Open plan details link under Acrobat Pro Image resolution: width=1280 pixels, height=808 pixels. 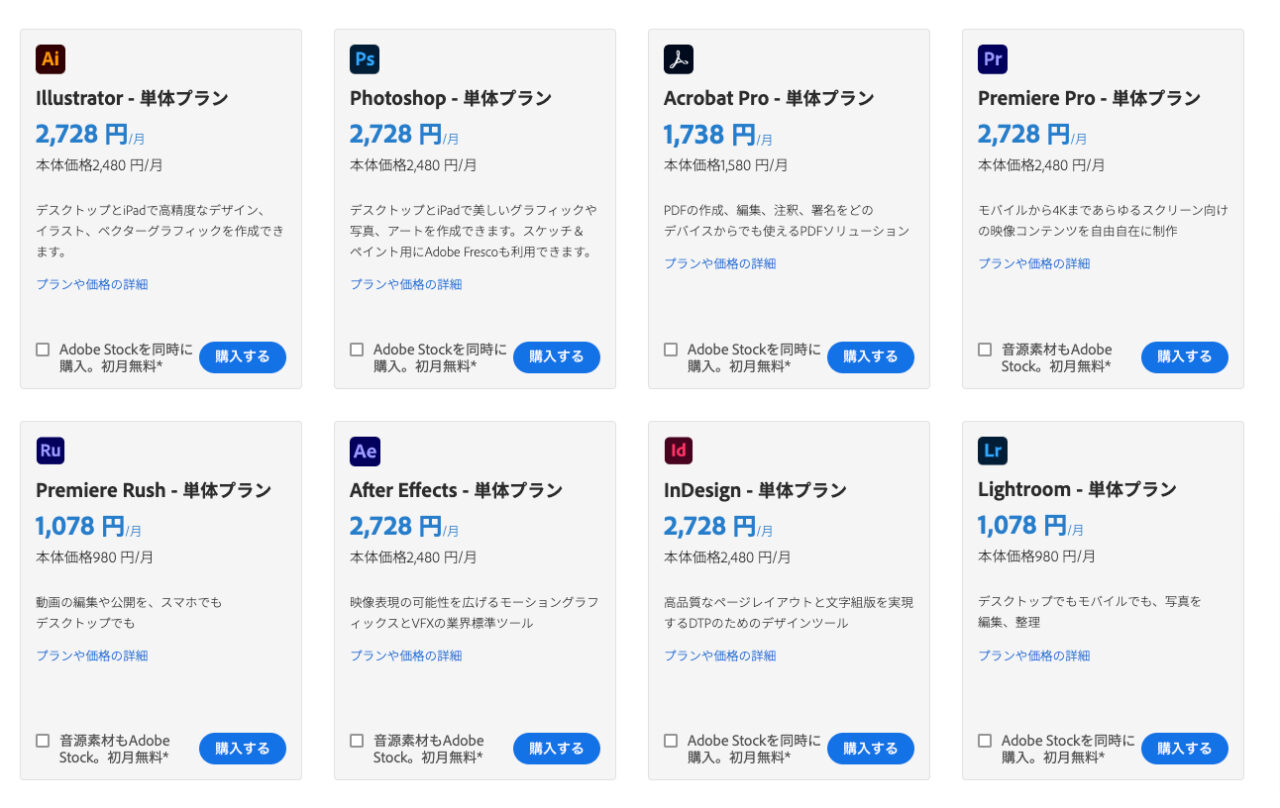click(718, 263)
